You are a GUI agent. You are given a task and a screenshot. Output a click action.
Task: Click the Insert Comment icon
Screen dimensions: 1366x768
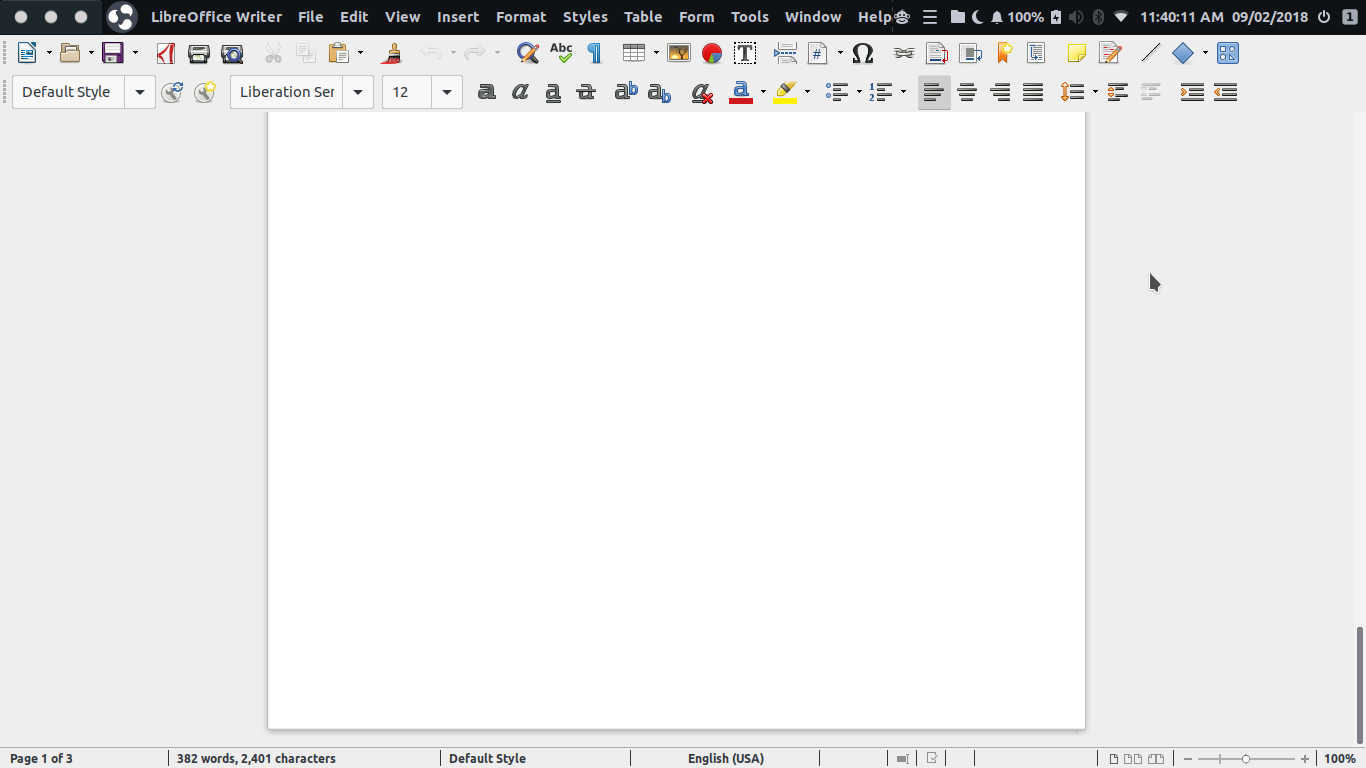click(1077, 53)
